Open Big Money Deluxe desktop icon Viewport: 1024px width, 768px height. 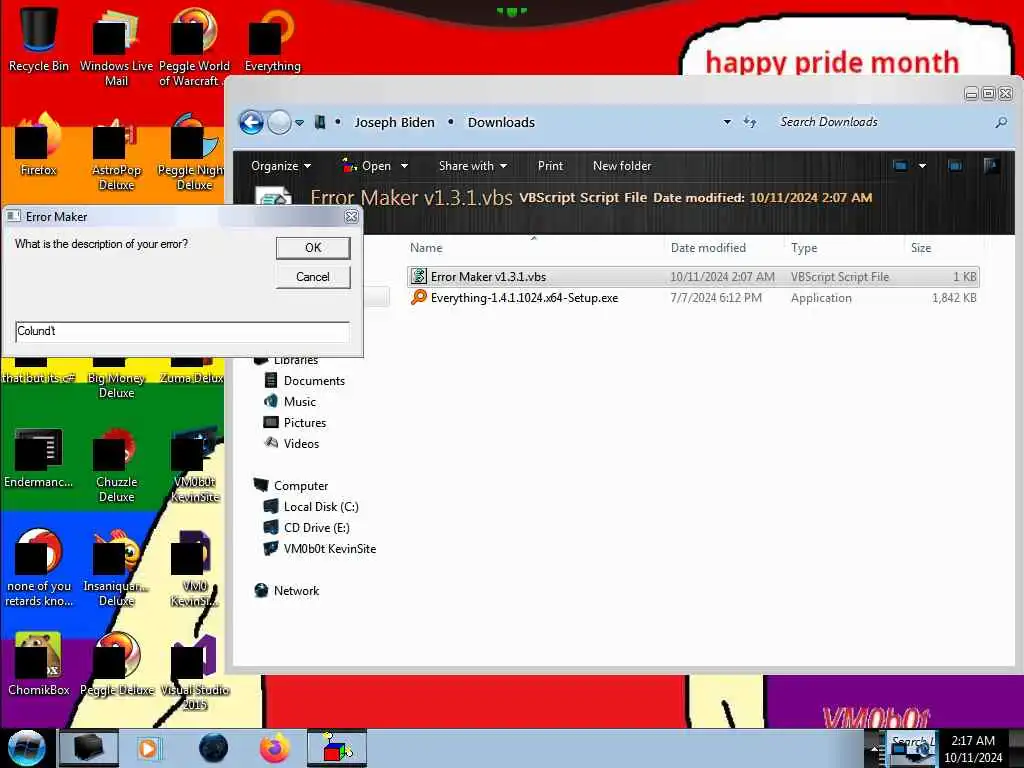pyautogui.click(x=116, y=379)
